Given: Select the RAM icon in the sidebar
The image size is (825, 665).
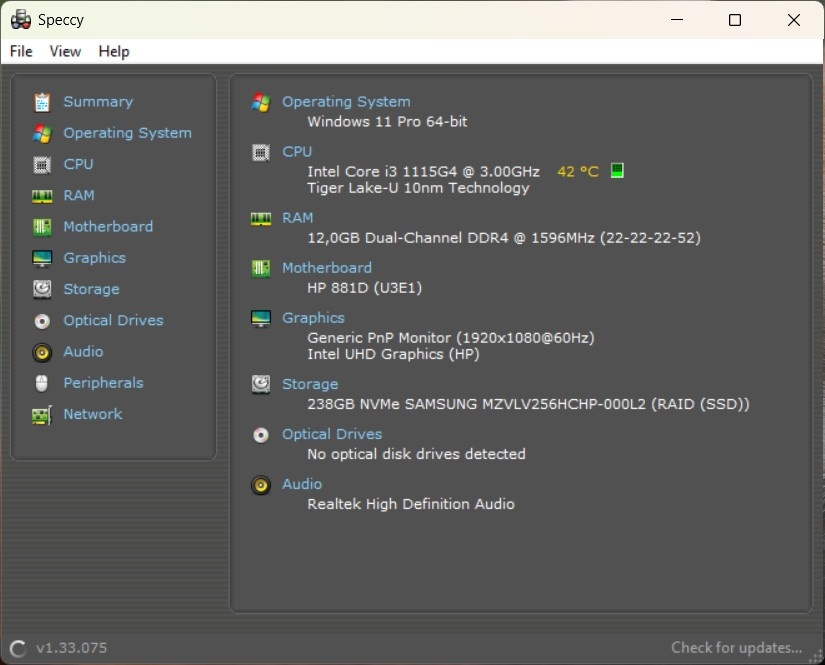Looking at the screenshot, I should [x=41, y=195].
